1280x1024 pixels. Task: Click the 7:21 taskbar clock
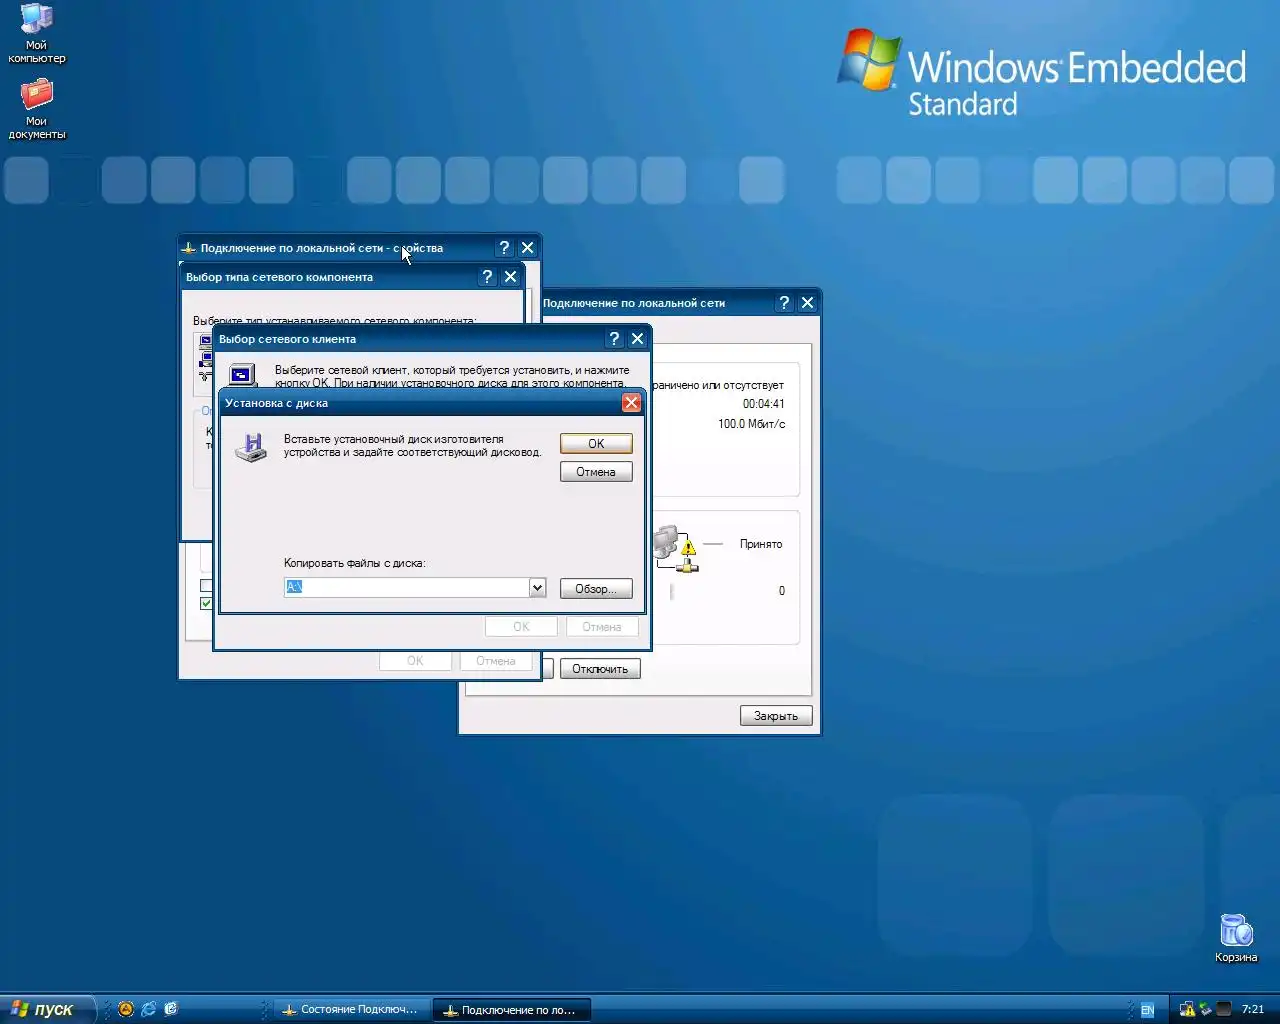1253,1010
